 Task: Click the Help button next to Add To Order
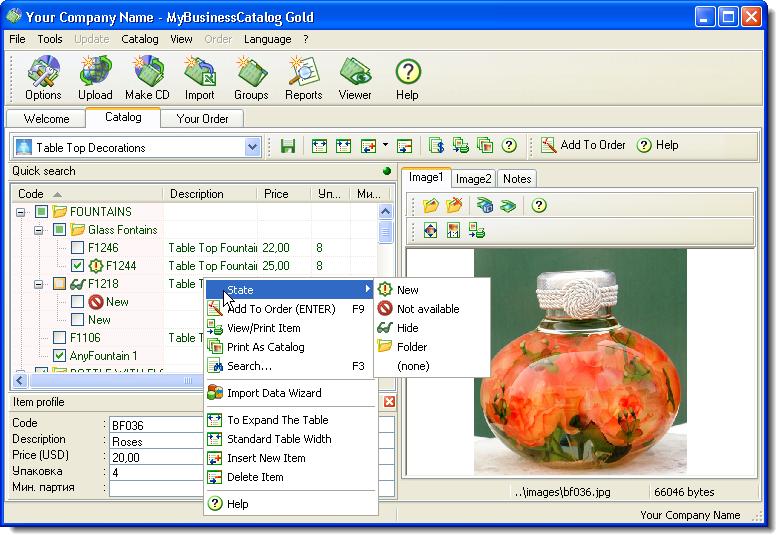pos(657,145)
